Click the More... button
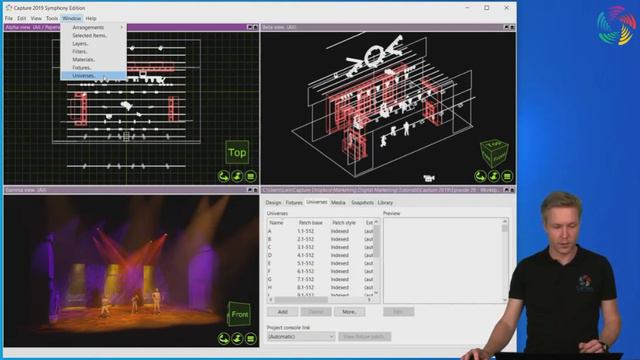The image size is (640, 360). click(x=349, y=312)
